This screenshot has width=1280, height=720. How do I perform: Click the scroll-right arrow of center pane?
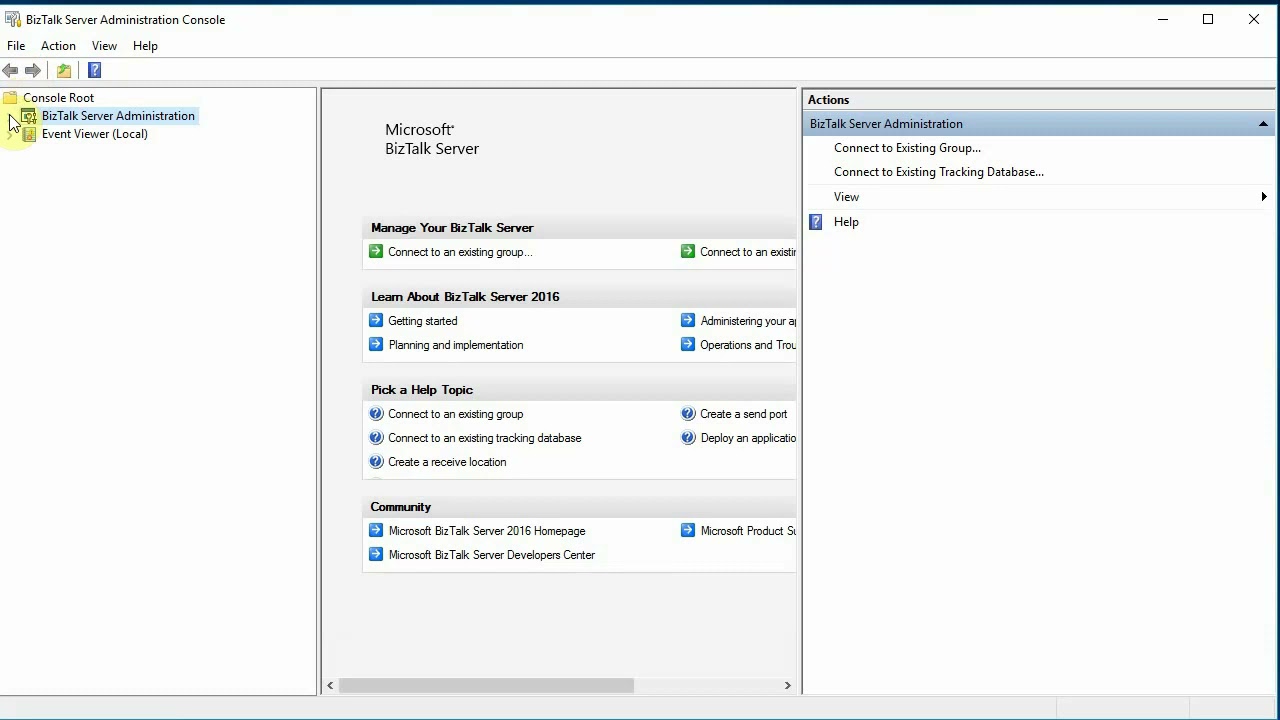[787, 685]
